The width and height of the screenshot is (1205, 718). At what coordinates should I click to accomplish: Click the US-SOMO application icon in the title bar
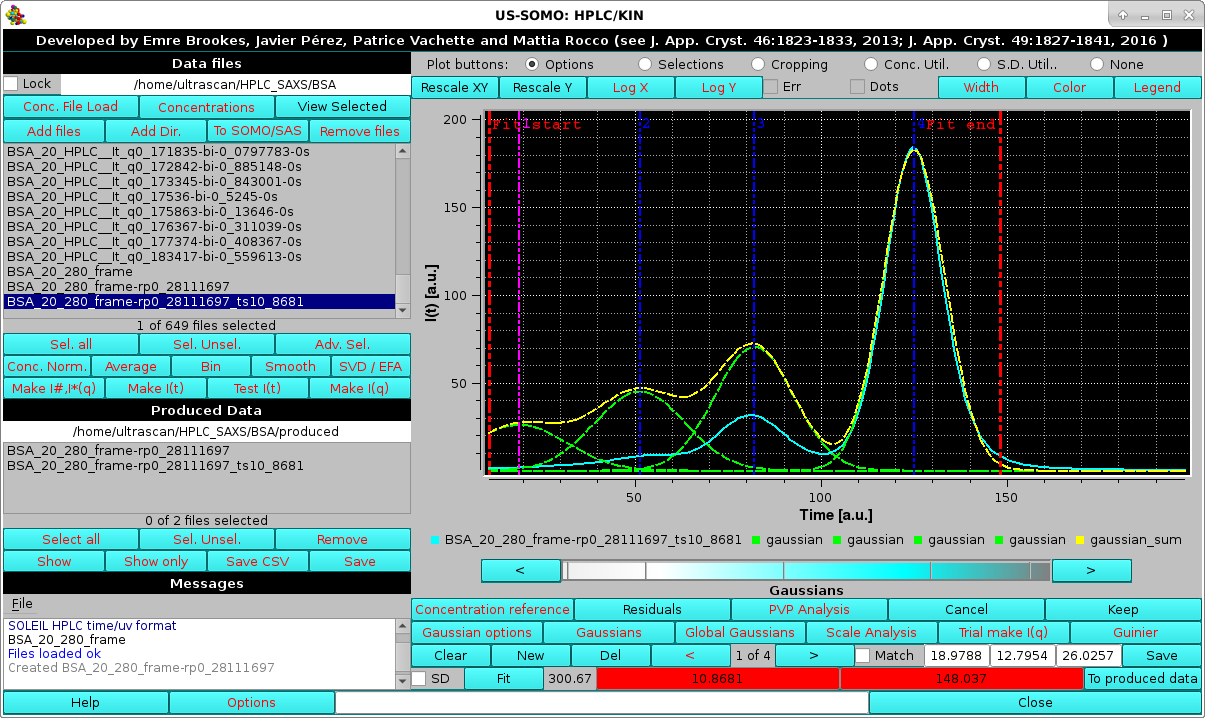[x=17, y=15]
